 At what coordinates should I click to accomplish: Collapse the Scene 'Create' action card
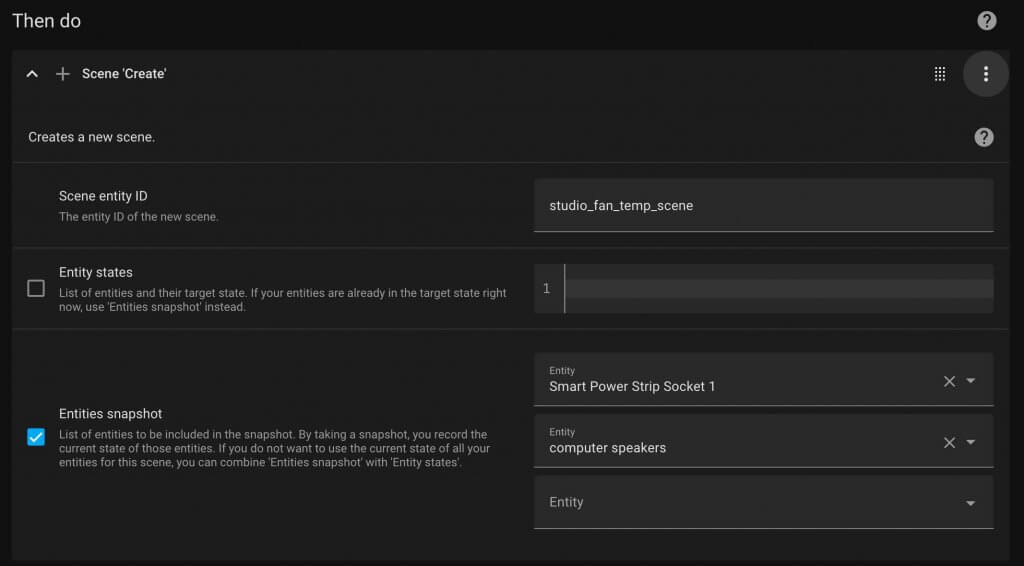click(32, 74)
